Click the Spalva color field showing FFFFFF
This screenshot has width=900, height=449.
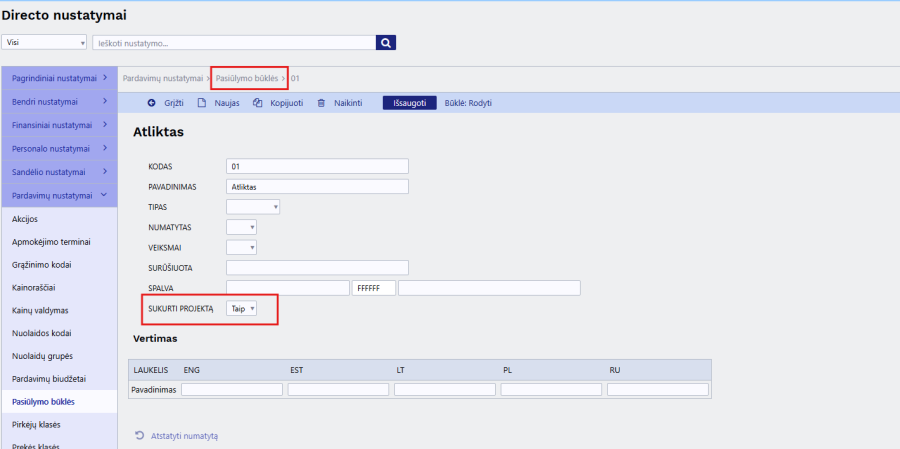pyautogui.click(x=374, y=288)
